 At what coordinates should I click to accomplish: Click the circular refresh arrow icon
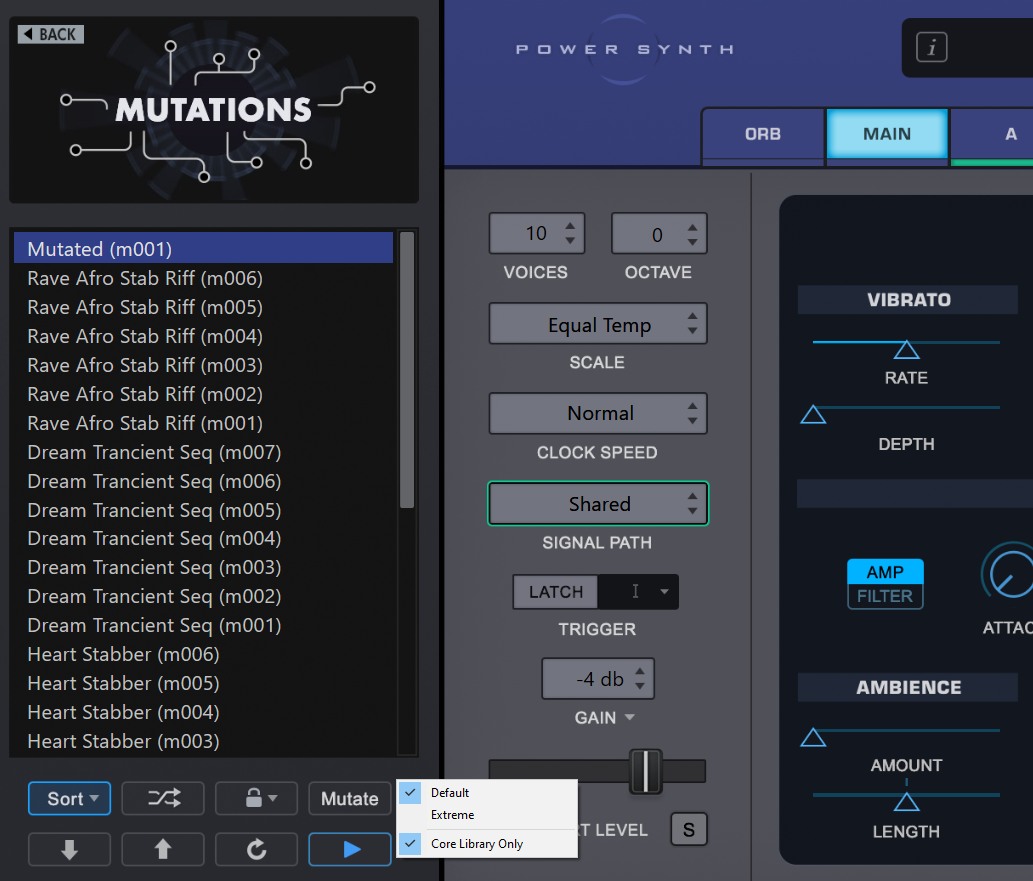[x=256, y=849]
